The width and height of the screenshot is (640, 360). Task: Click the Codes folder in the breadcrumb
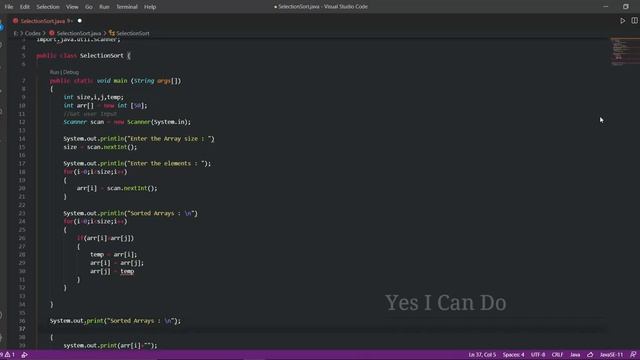point(33,33)
